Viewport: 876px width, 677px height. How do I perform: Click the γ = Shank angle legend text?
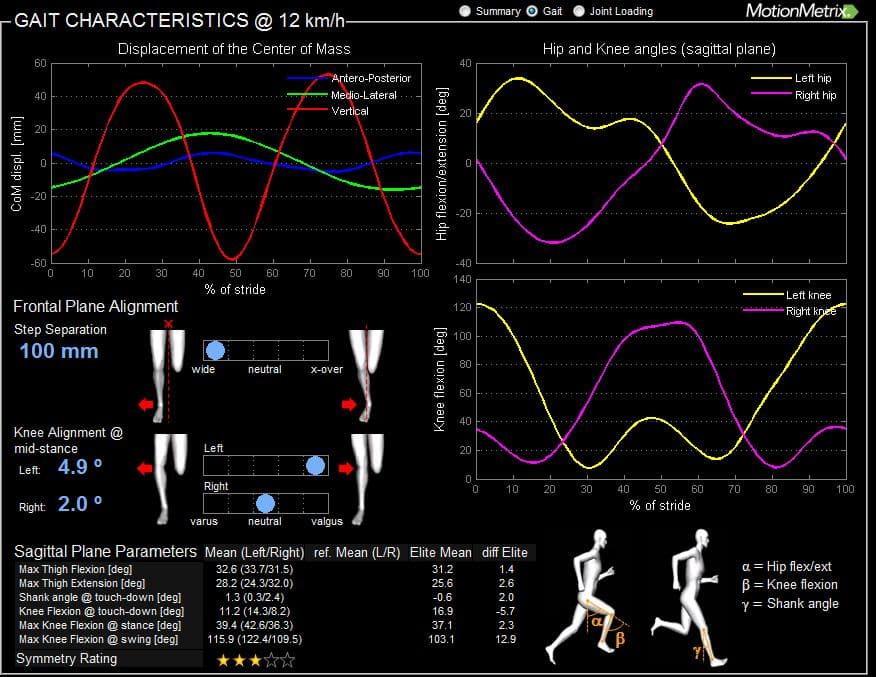coord(790,604)
